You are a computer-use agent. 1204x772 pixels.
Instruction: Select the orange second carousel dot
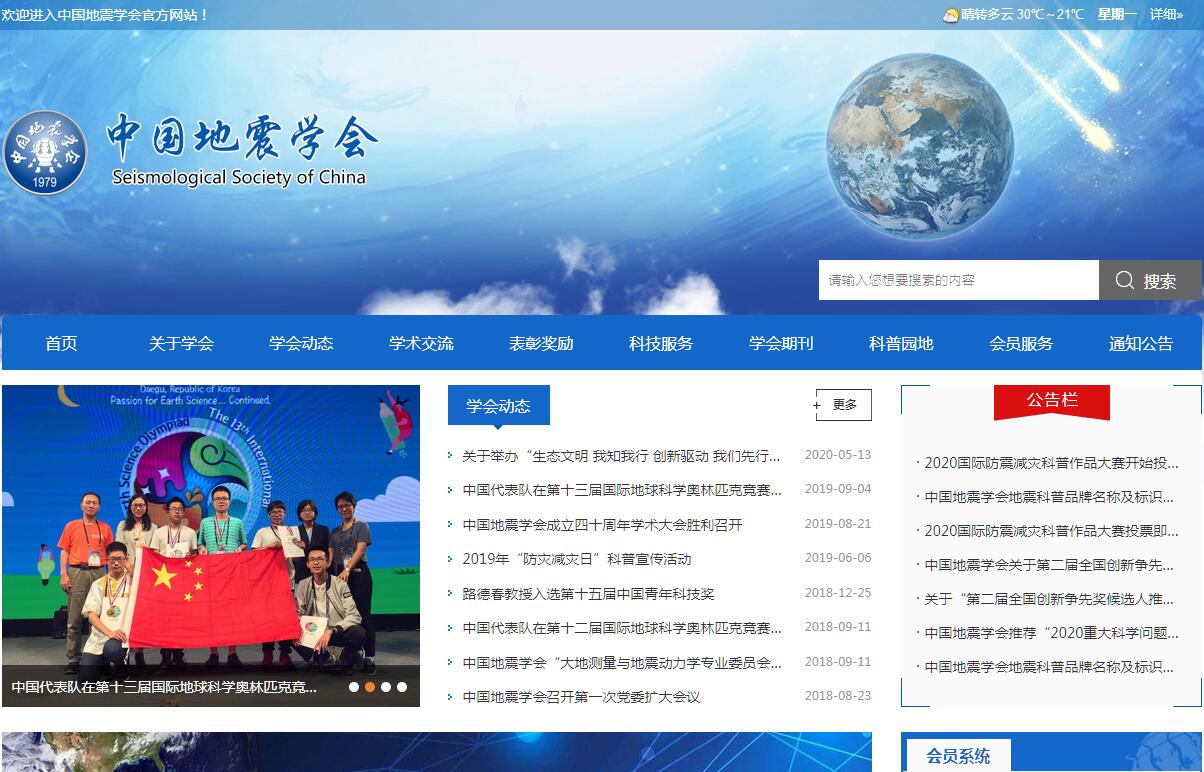[x=370, y=687]
